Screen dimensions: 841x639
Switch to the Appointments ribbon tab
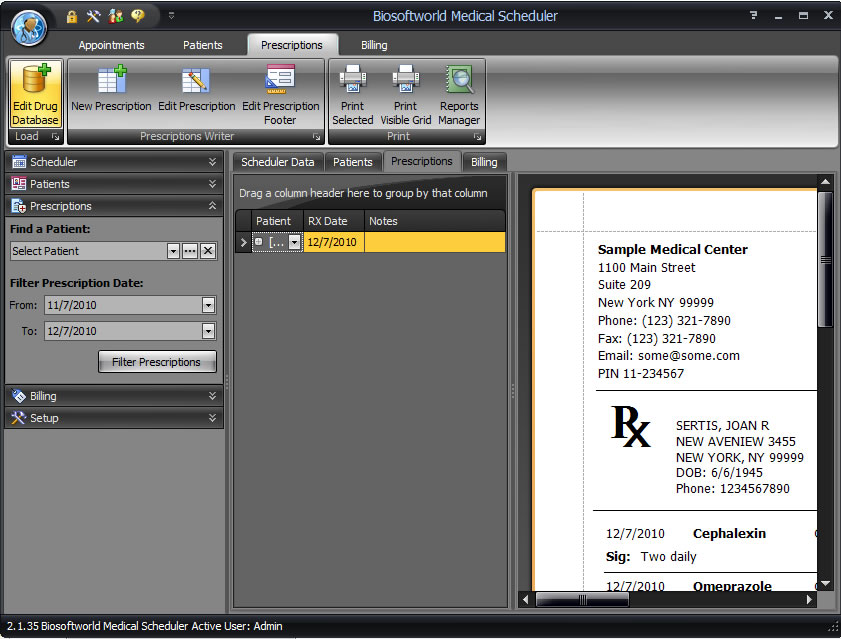(111, 45)
